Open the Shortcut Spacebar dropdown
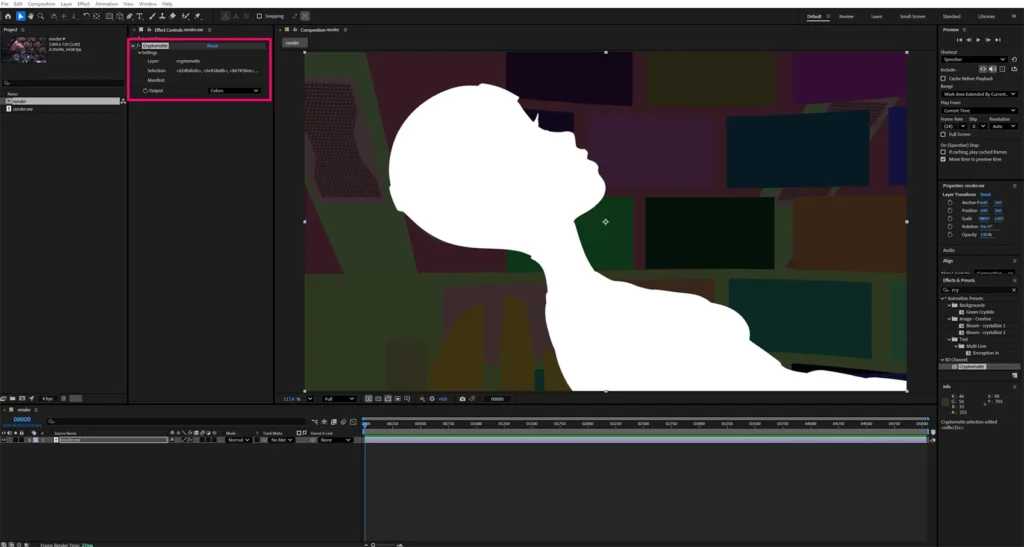 pos(974,59)
